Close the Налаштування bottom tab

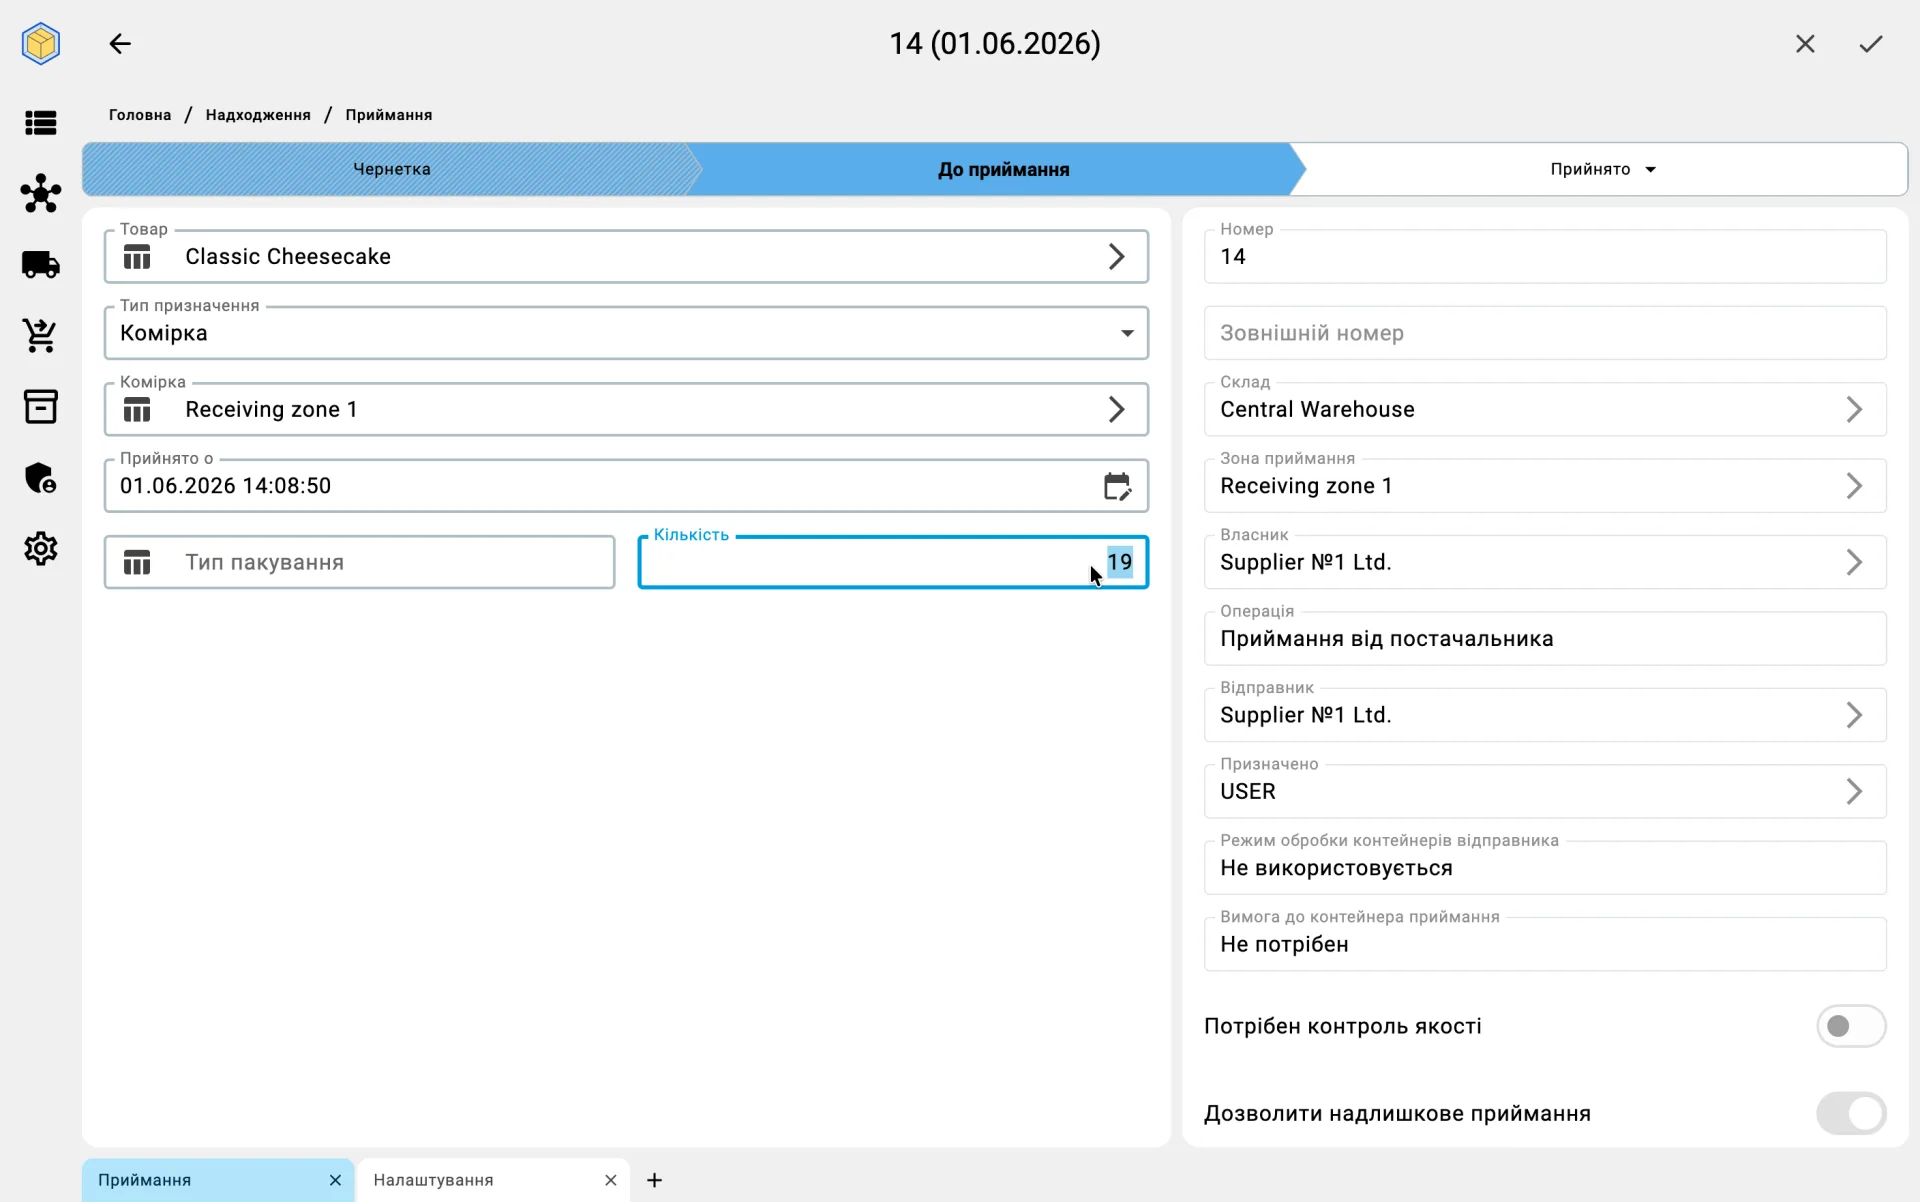[611, 1180]
